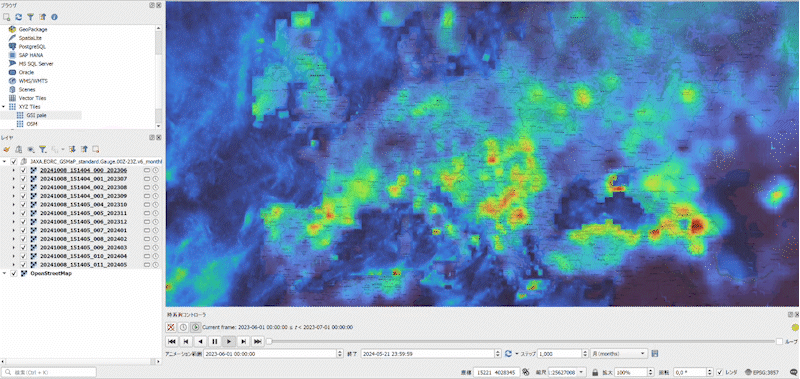Enable the ループ (loop) checkbox
This screenshot has height=379, width=800.
[x=779, y=341]
